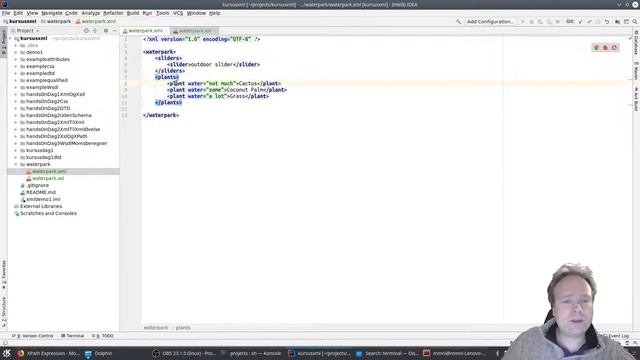Open Event Log tool window
Image resolution: width=640 pixels, height=360 pixels.
point(616,336)
